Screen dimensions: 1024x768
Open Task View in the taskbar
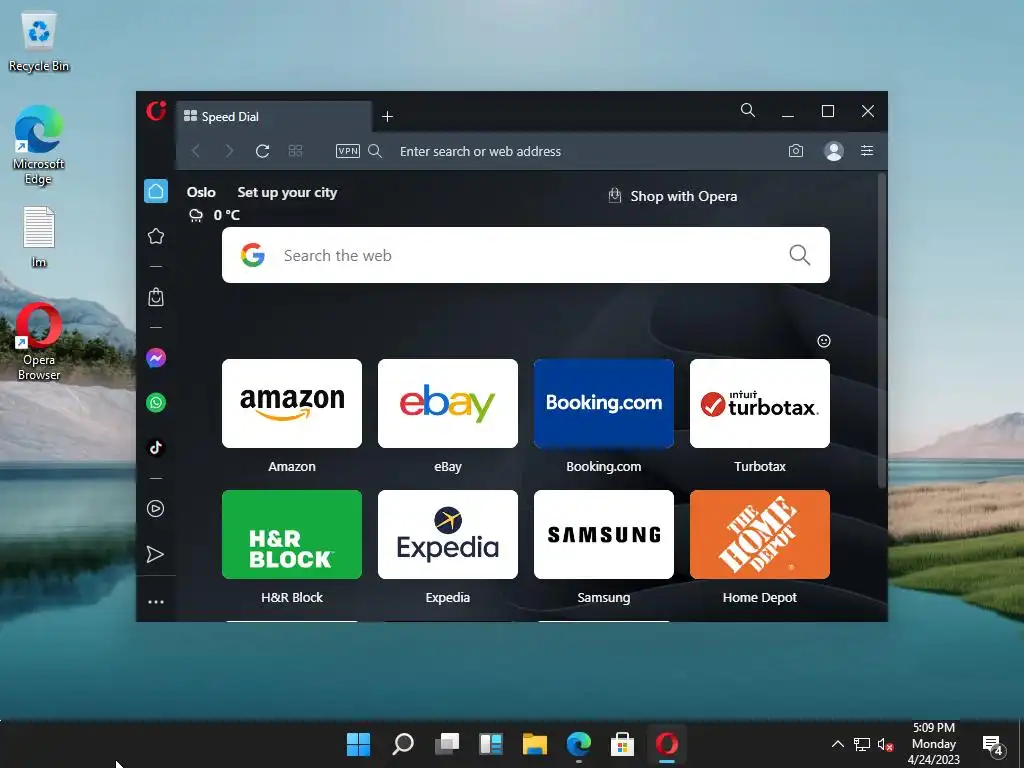[447, 744]
